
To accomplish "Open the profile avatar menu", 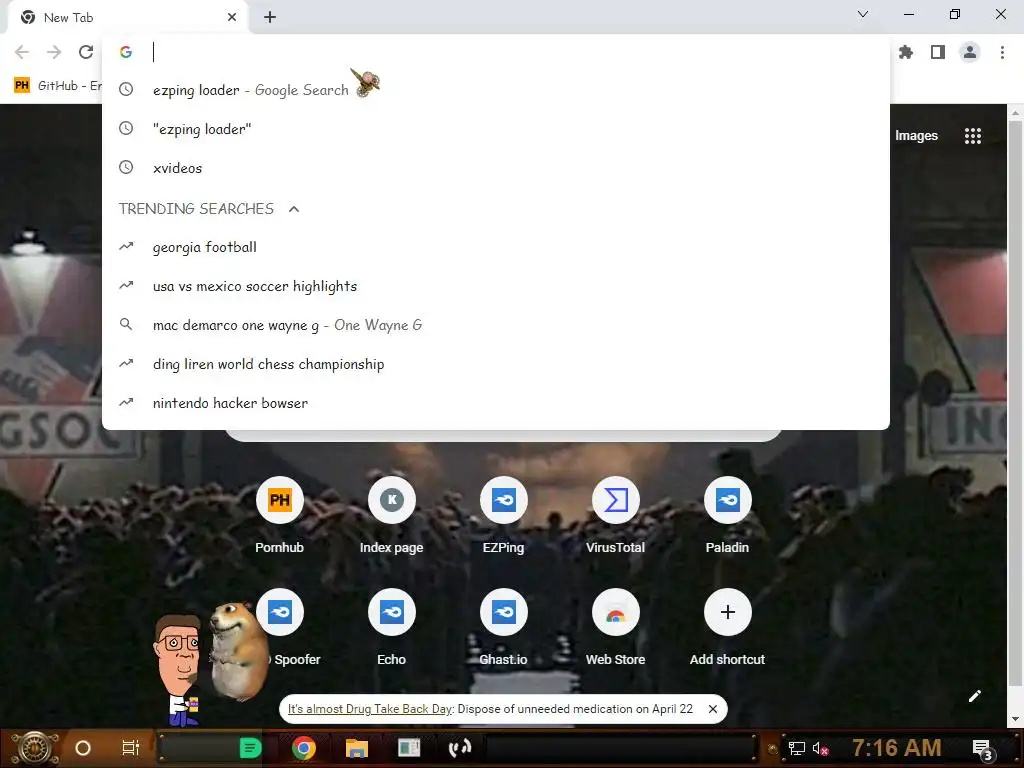I will point(970,52).
